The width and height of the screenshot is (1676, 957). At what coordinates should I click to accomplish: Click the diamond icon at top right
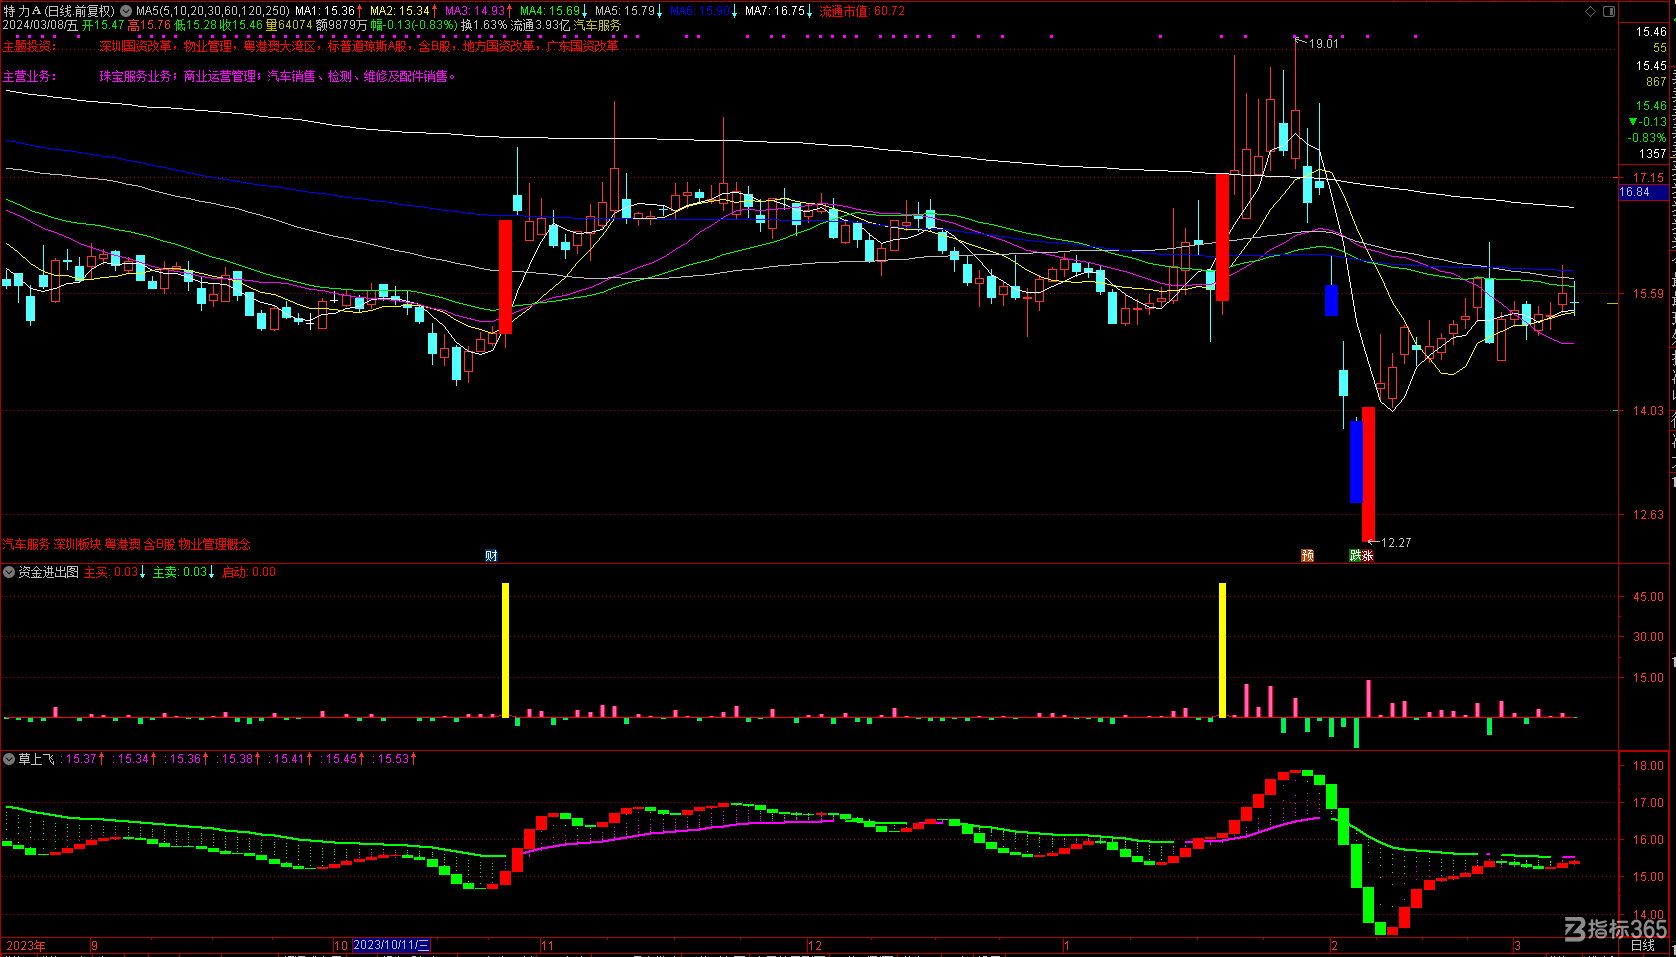point(1590,11)
